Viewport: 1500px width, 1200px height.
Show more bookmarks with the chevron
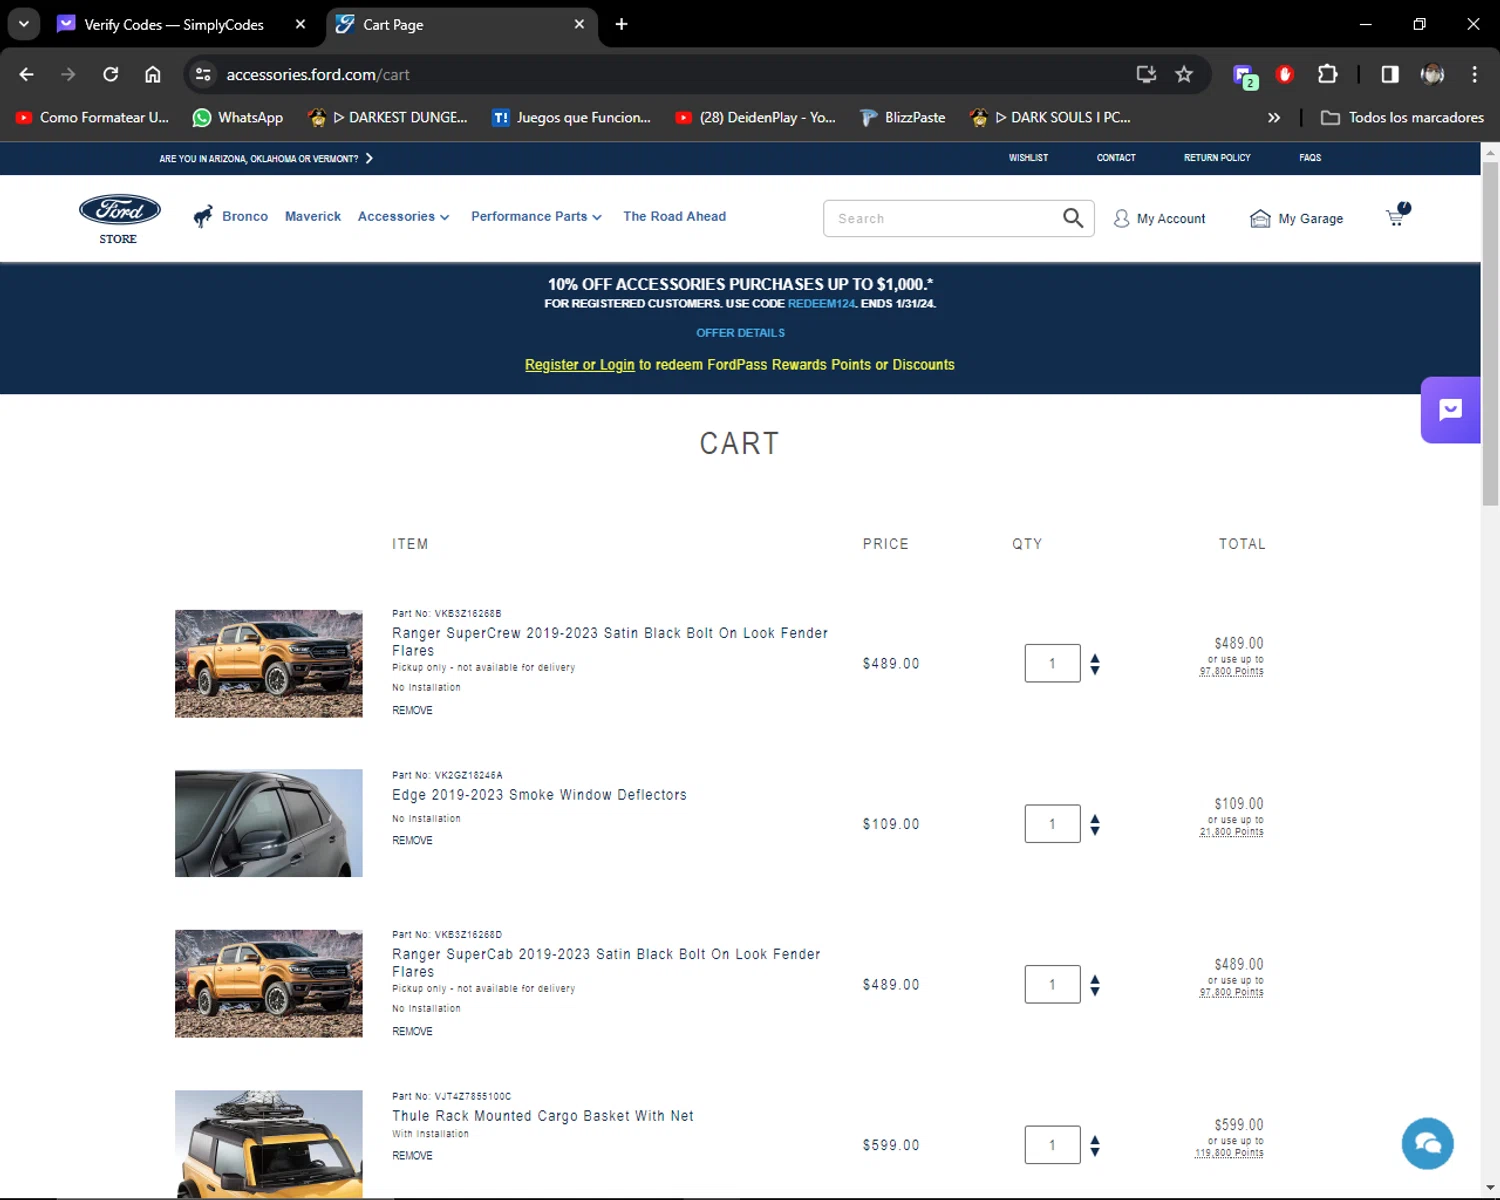point(1274,117)
